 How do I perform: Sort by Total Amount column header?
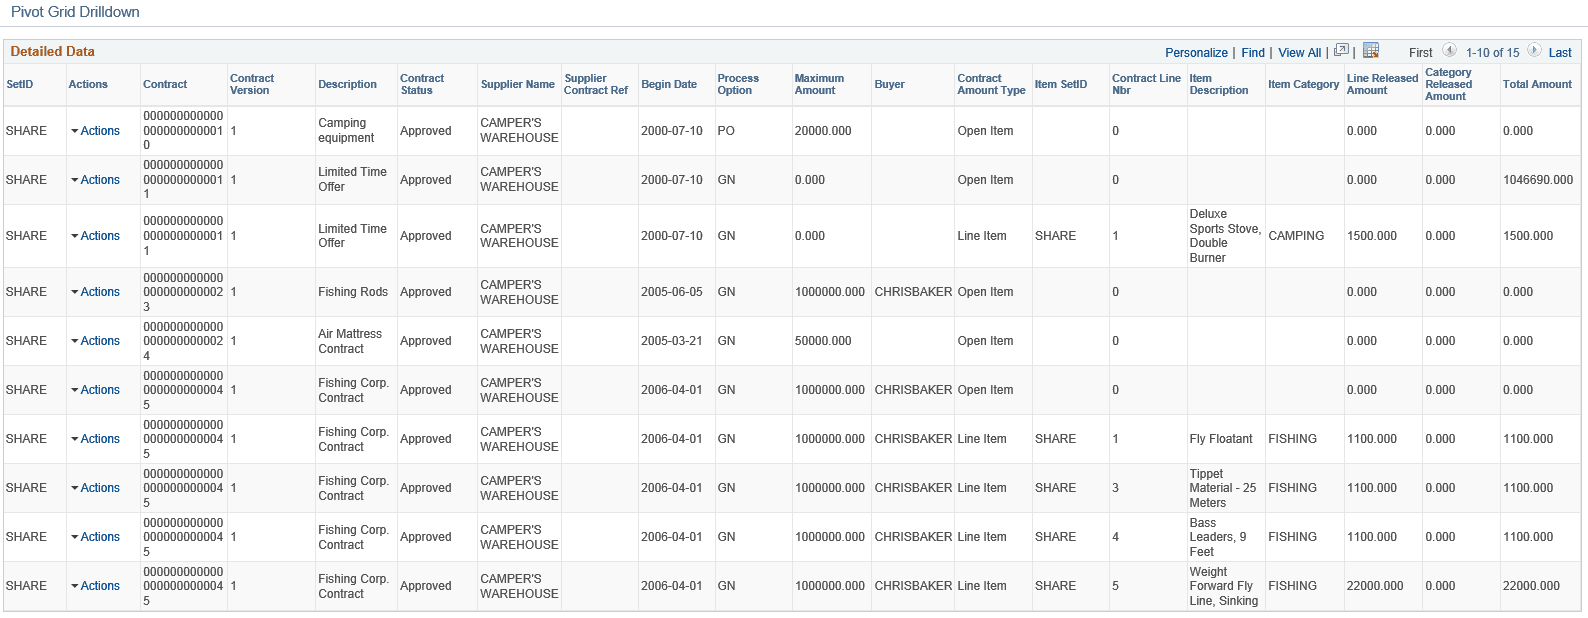coord(1537,84)
